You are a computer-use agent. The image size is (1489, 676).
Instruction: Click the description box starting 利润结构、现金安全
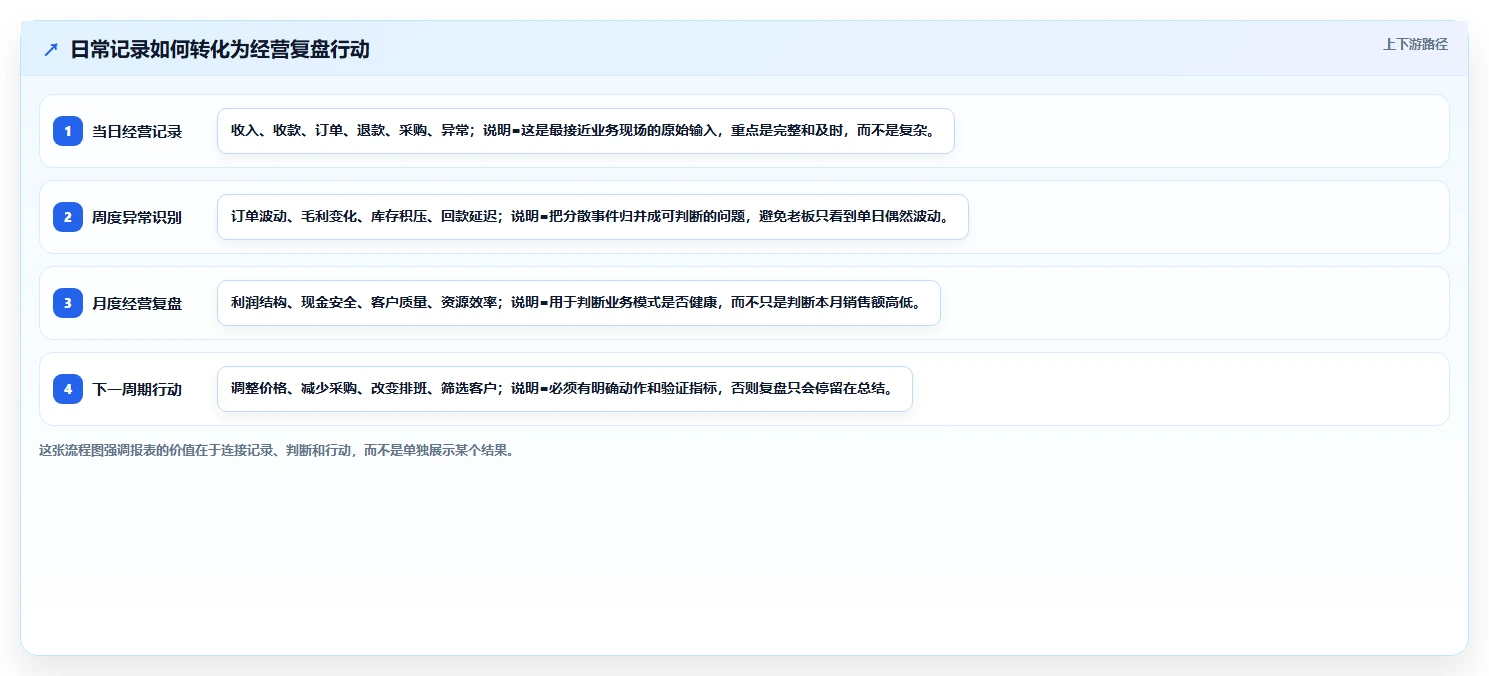click(x=579, y=303)
